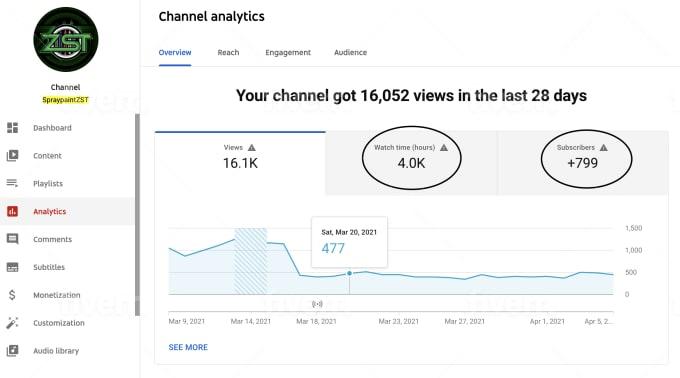
Task: Click the Audio library music icon
Action: [x=13, y=350]
